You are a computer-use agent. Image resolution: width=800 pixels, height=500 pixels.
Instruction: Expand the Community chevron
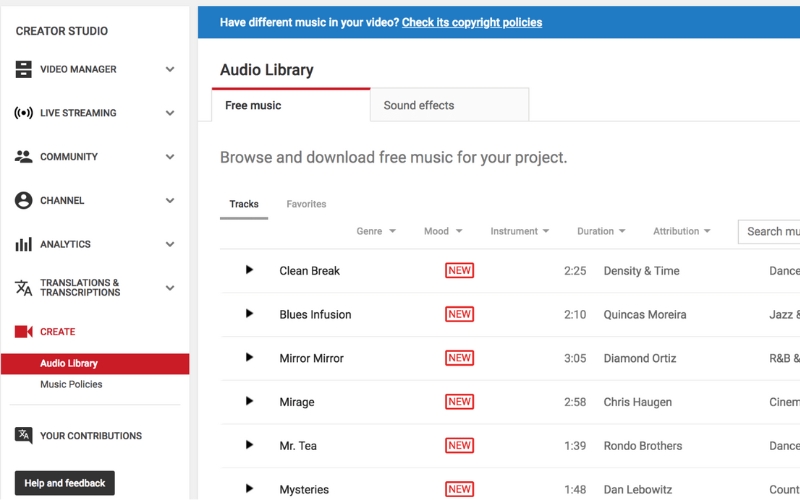tap(170, 157)
